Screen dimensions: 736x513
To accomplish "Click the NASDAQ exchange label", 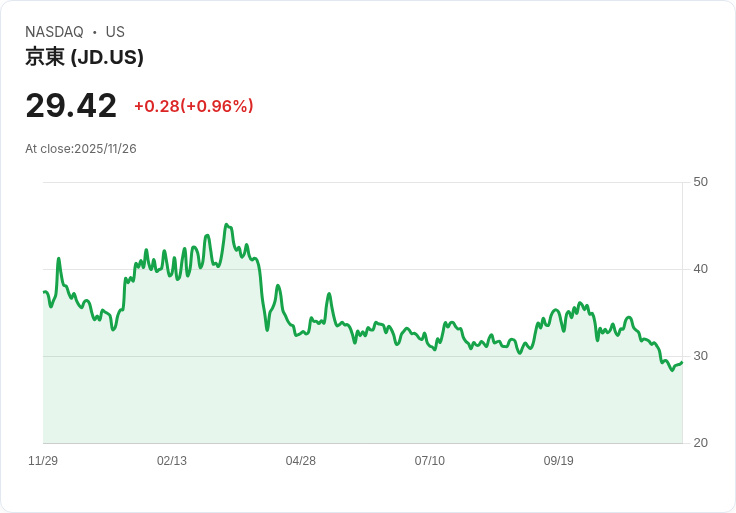I will pyautogui.click(x=54, y=32).
